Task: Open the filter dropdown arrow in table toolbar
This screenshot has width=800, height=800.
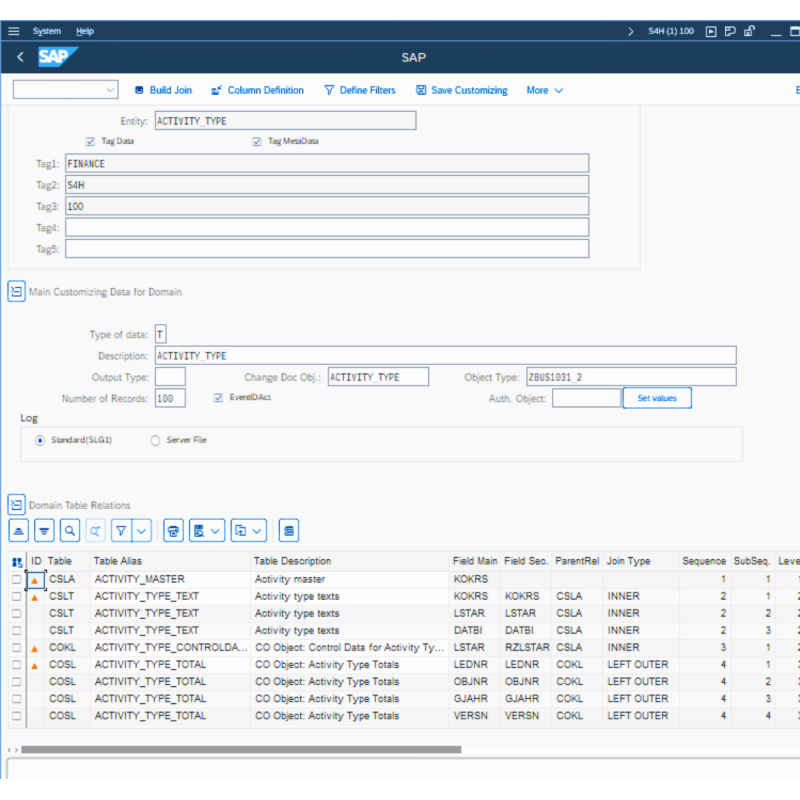Action: [x=142, y=530]
